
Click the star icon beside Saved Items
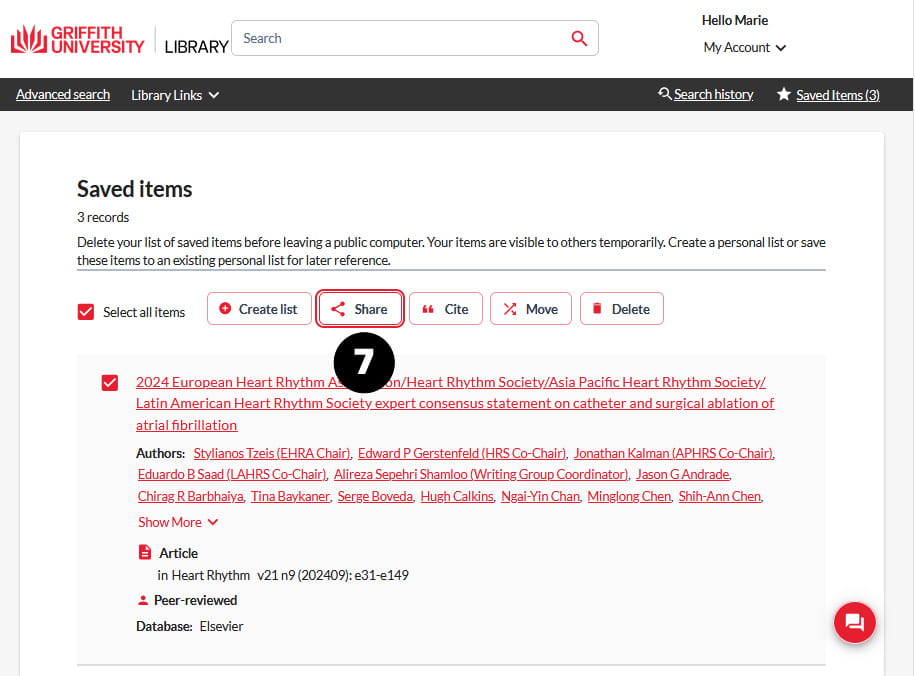pos(784,94)
